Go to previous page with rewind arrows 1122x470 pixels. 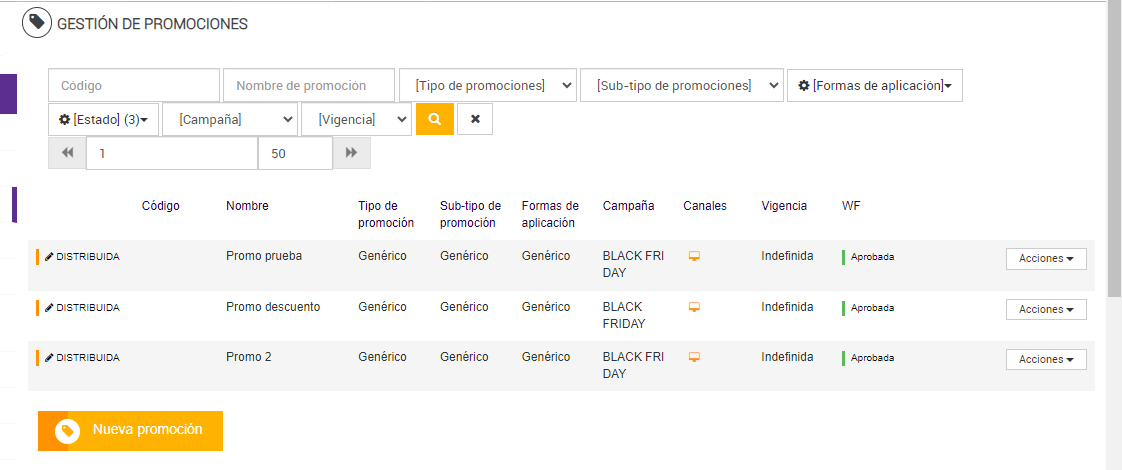click(67, 153)
